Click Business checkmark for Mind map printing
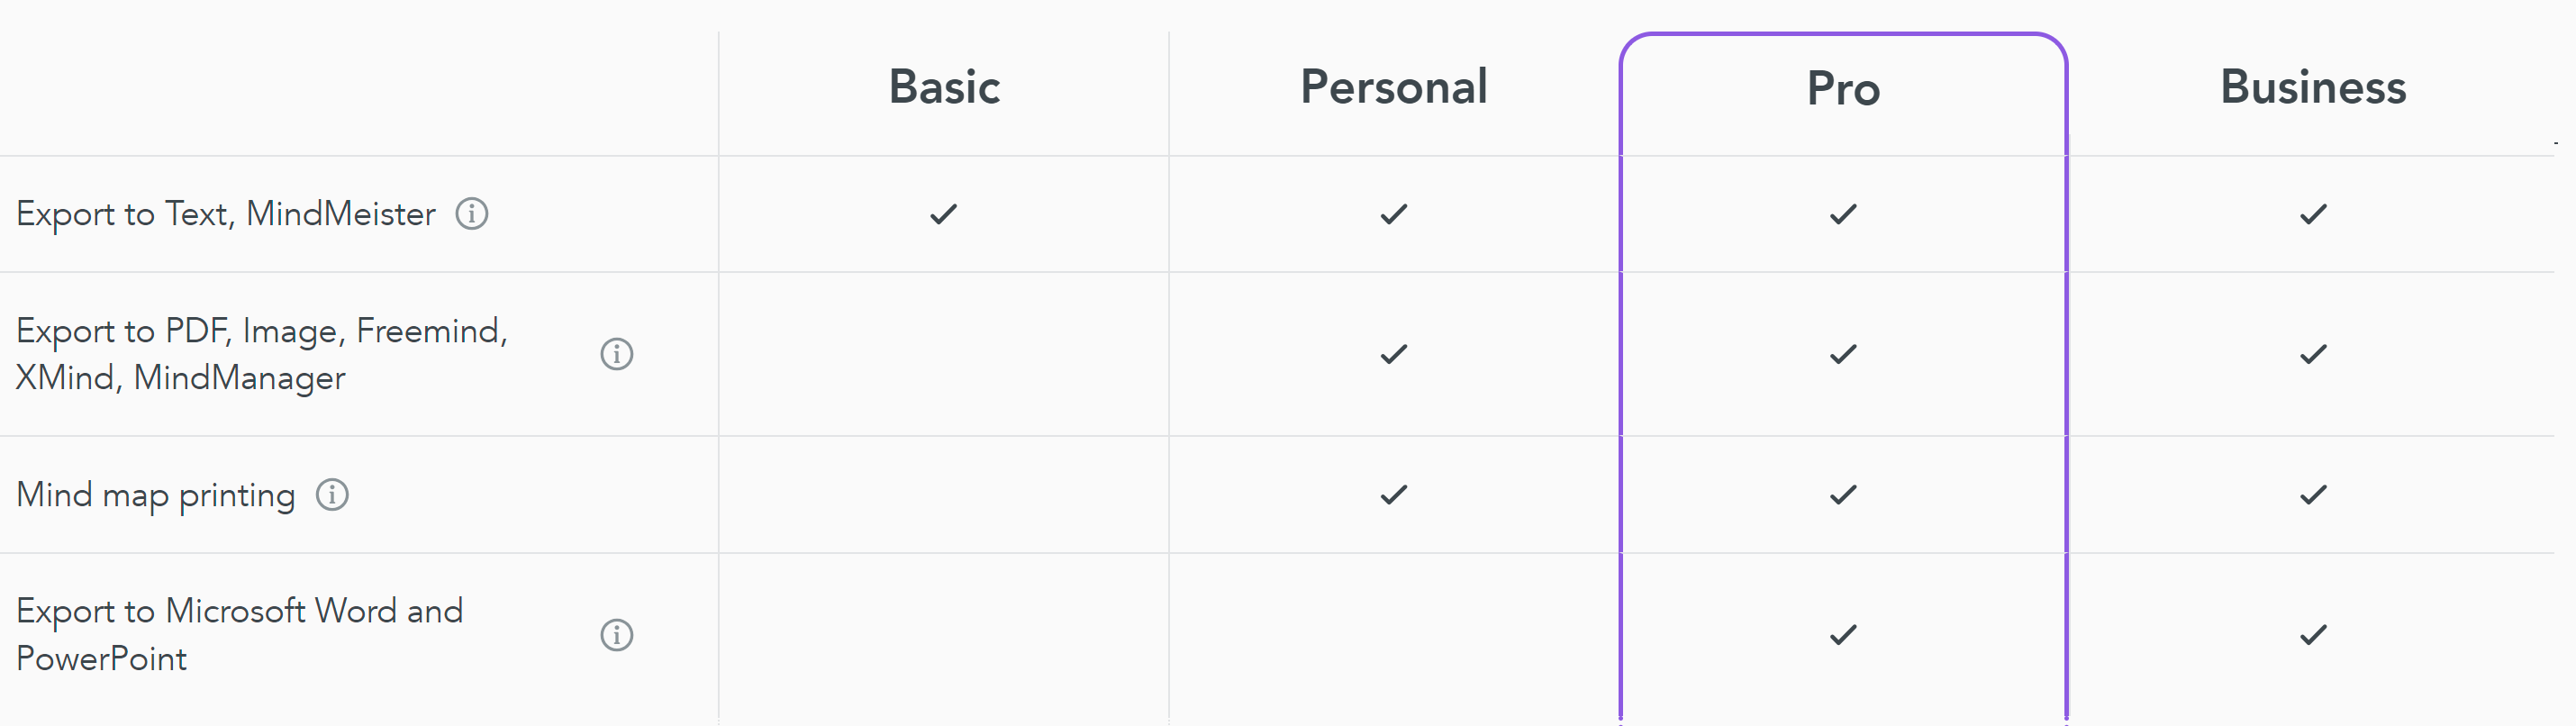 tap(2313, 495)
